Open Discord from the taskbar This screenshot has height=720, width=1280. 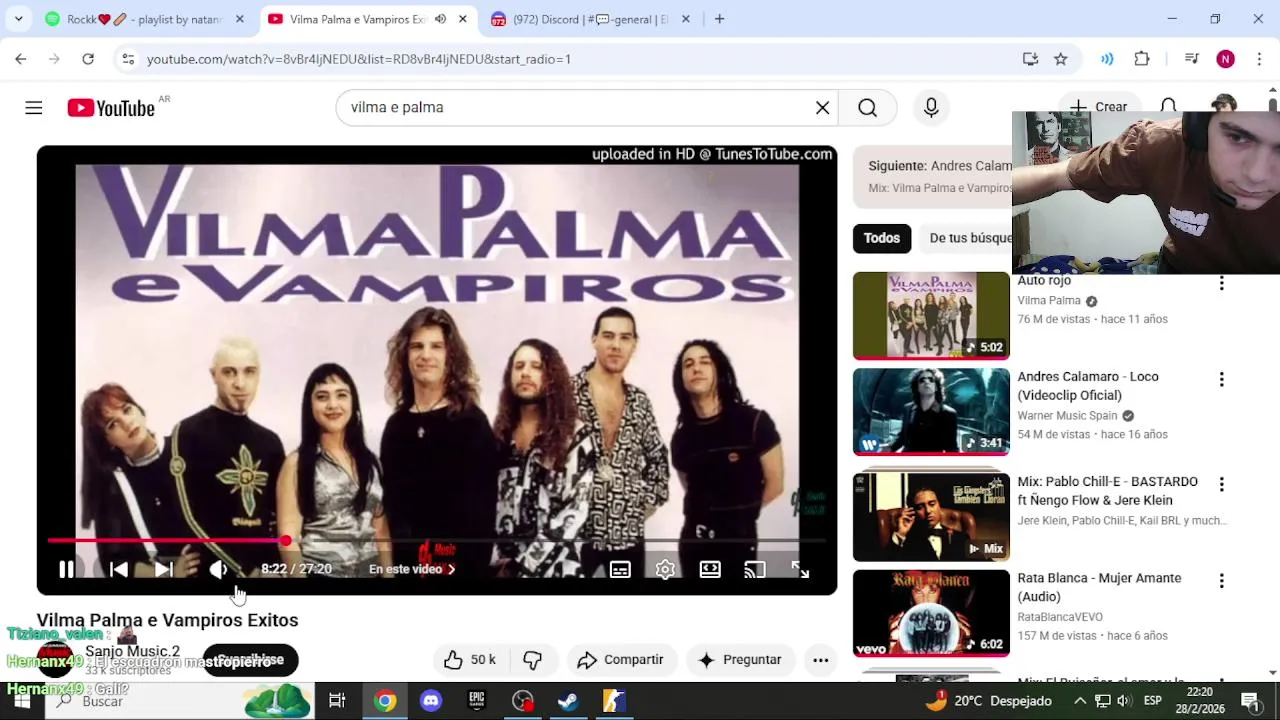tap(431, 701)
